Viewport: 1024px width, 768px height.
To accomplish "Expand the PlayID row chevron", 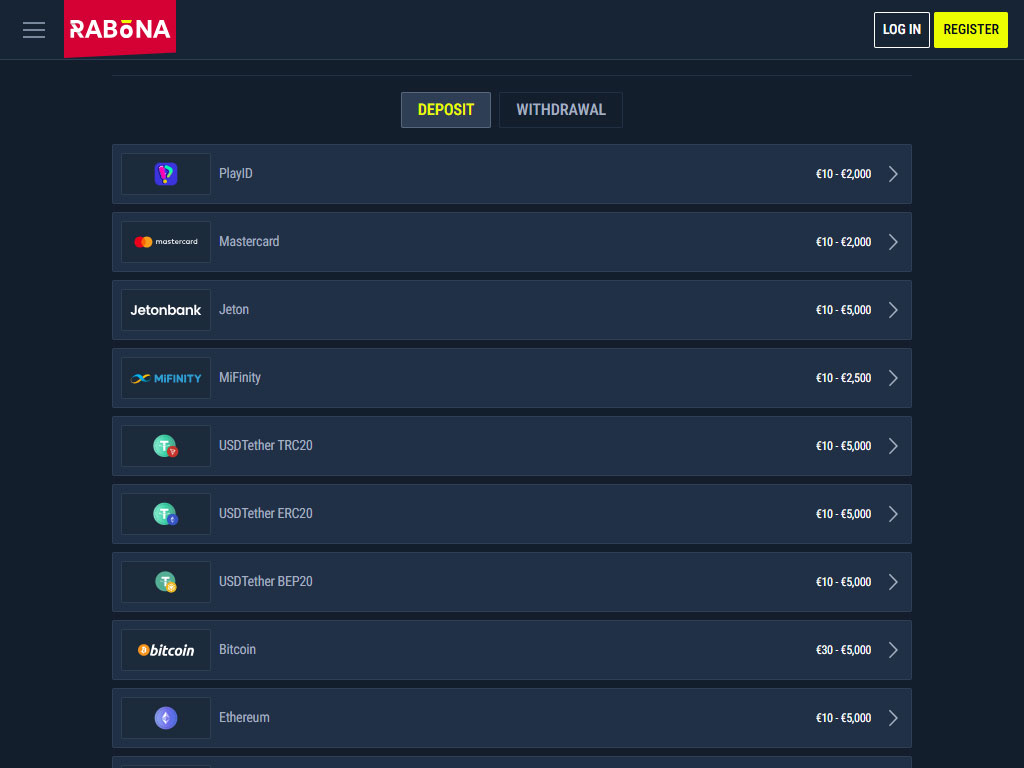I will coord(893,174).
